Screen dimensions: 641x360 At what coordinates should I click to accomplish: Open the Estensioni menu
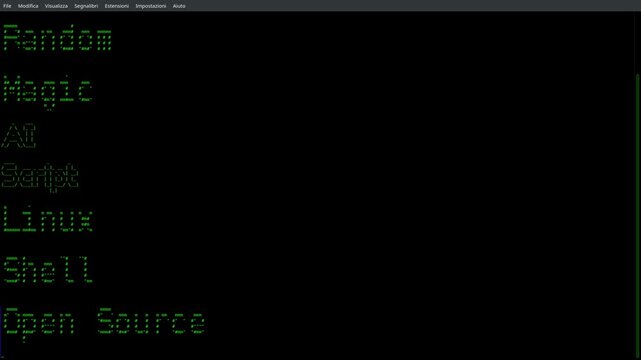pos(117,6)
